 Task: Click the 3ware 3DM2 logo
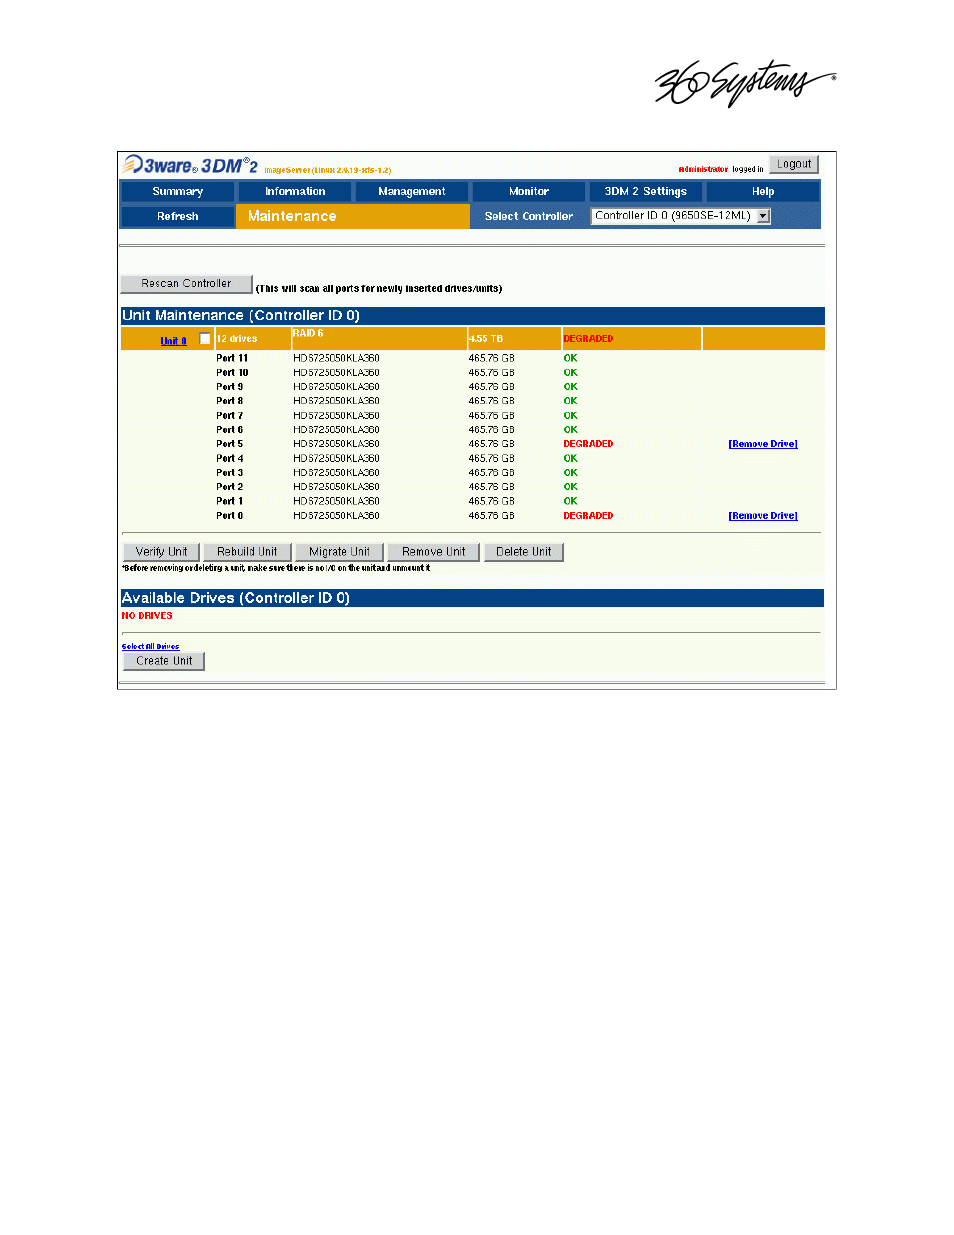point(190,165)
